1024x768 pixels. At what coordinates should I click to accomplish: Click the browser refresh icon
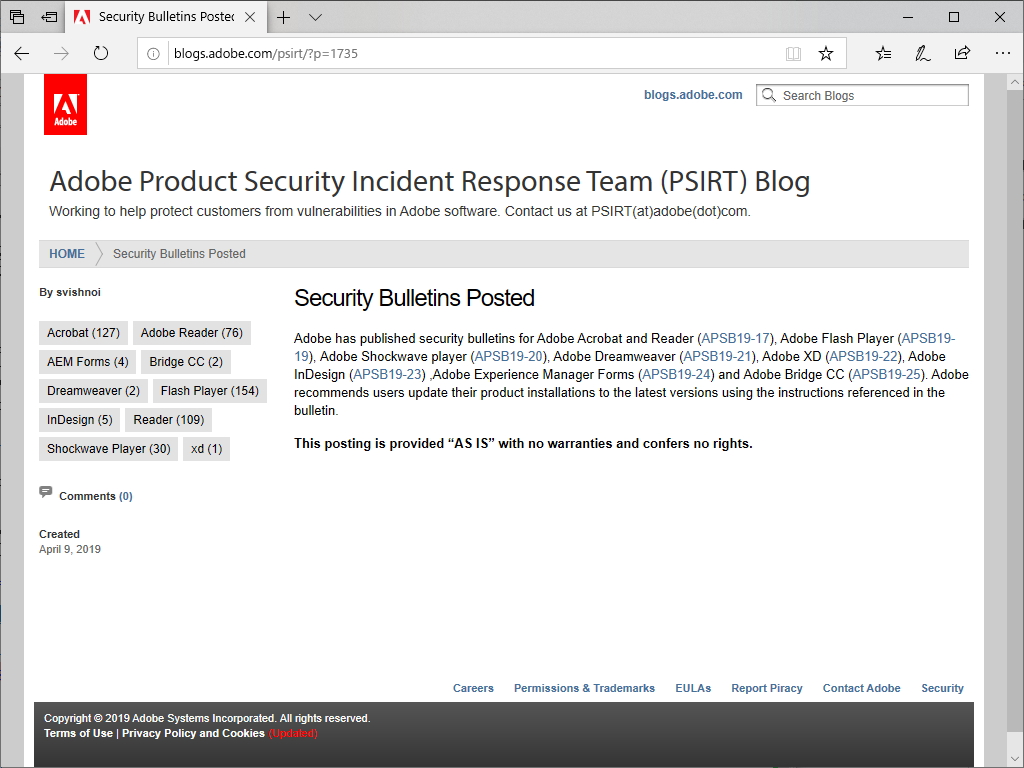pos(101,54)
